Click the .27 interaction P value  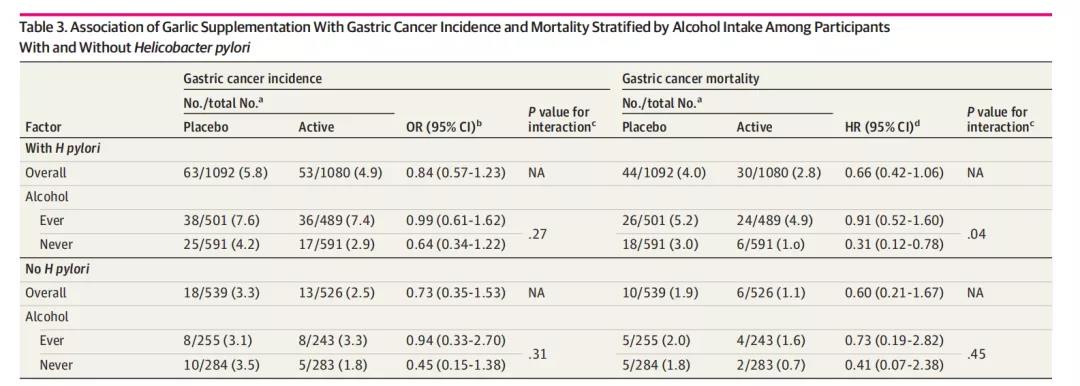pyautogui.click(x=537, y=234)
